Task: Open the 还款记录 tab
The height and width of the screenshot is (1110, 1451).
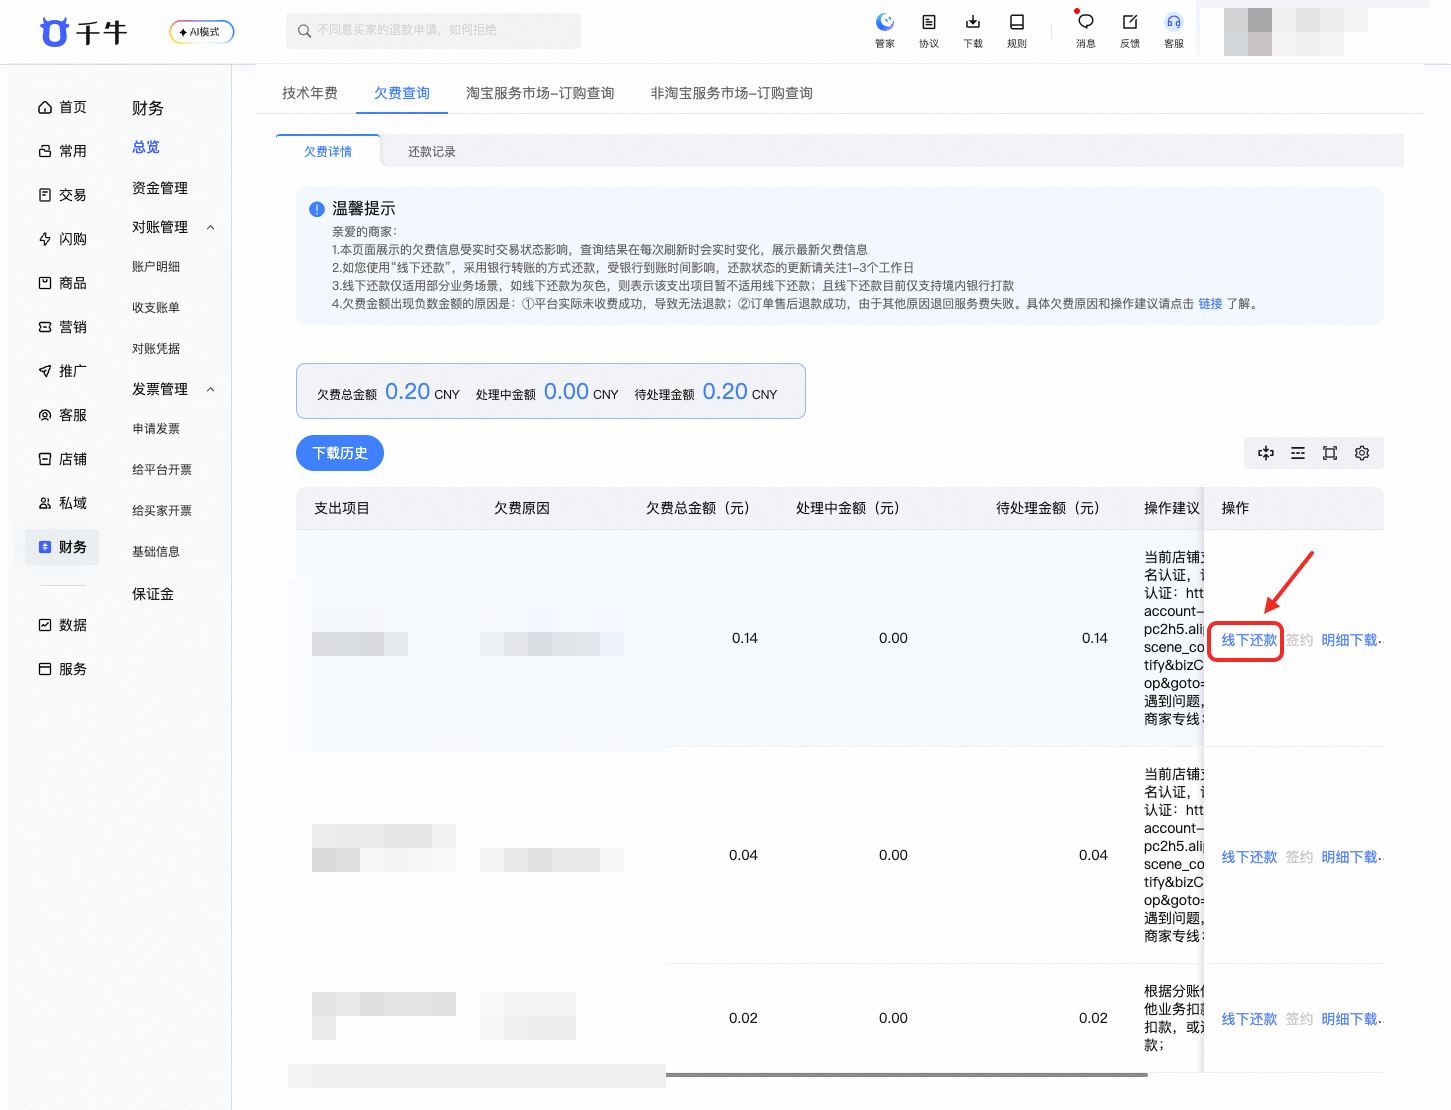Action: click(432, 152)
